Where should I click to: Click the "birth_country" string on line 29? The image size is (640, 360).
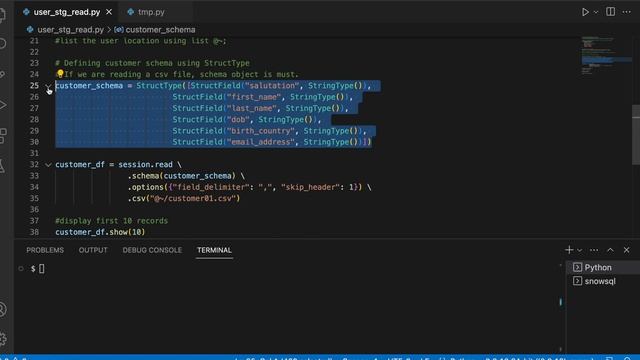[261, 131]
